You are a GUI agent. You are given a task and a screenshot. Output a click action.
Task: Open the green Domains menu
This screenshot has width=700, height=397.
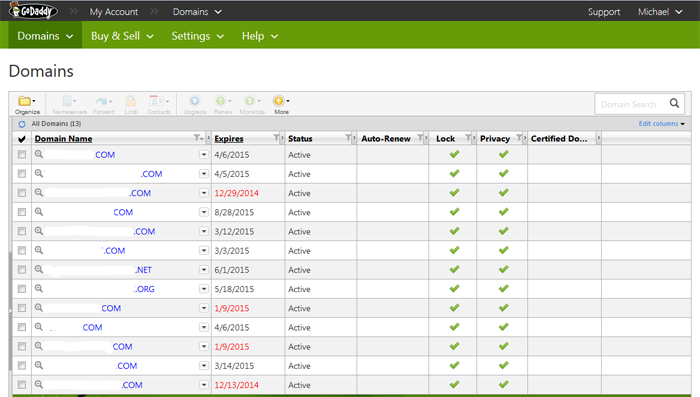coord(45,36)
